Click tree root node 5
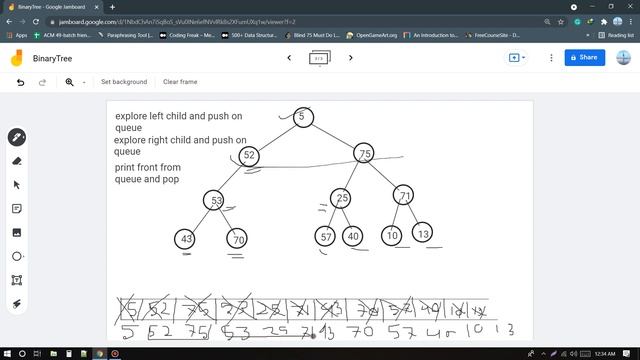The width and height of the screenshot is (640, 360). click(303, 117)
